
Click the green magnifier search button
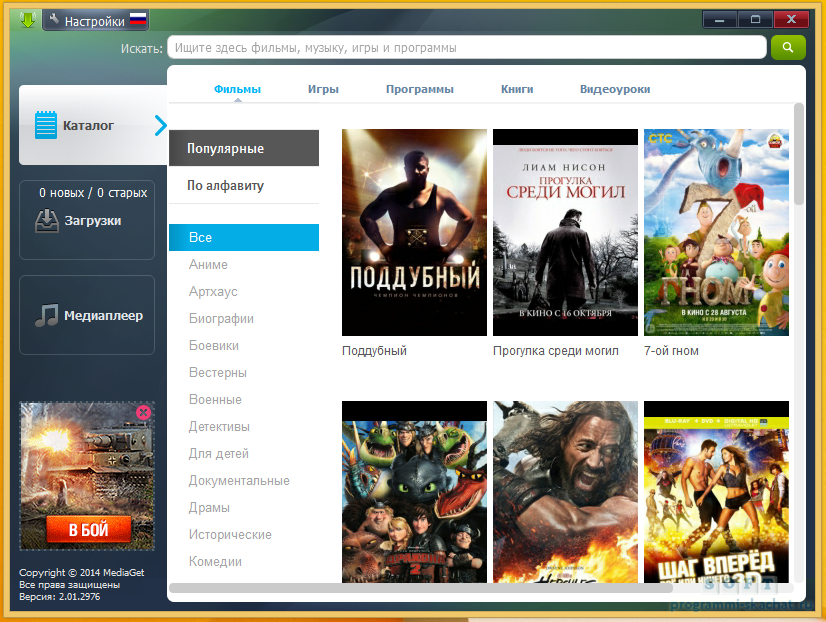[788, 47]
